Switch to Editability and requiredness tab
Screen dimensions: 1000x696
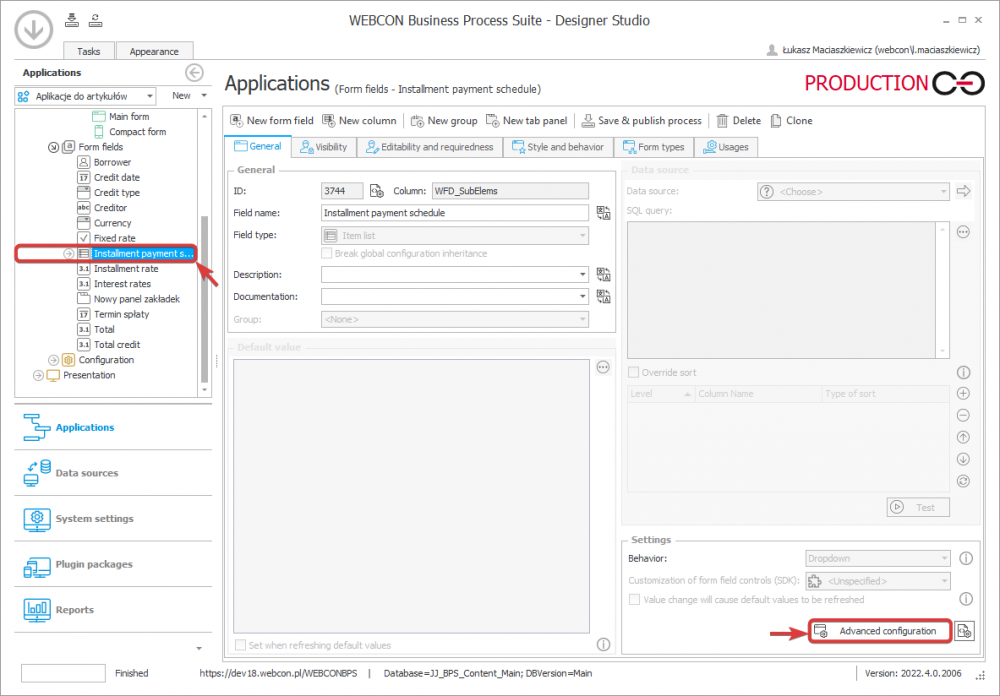429,147
